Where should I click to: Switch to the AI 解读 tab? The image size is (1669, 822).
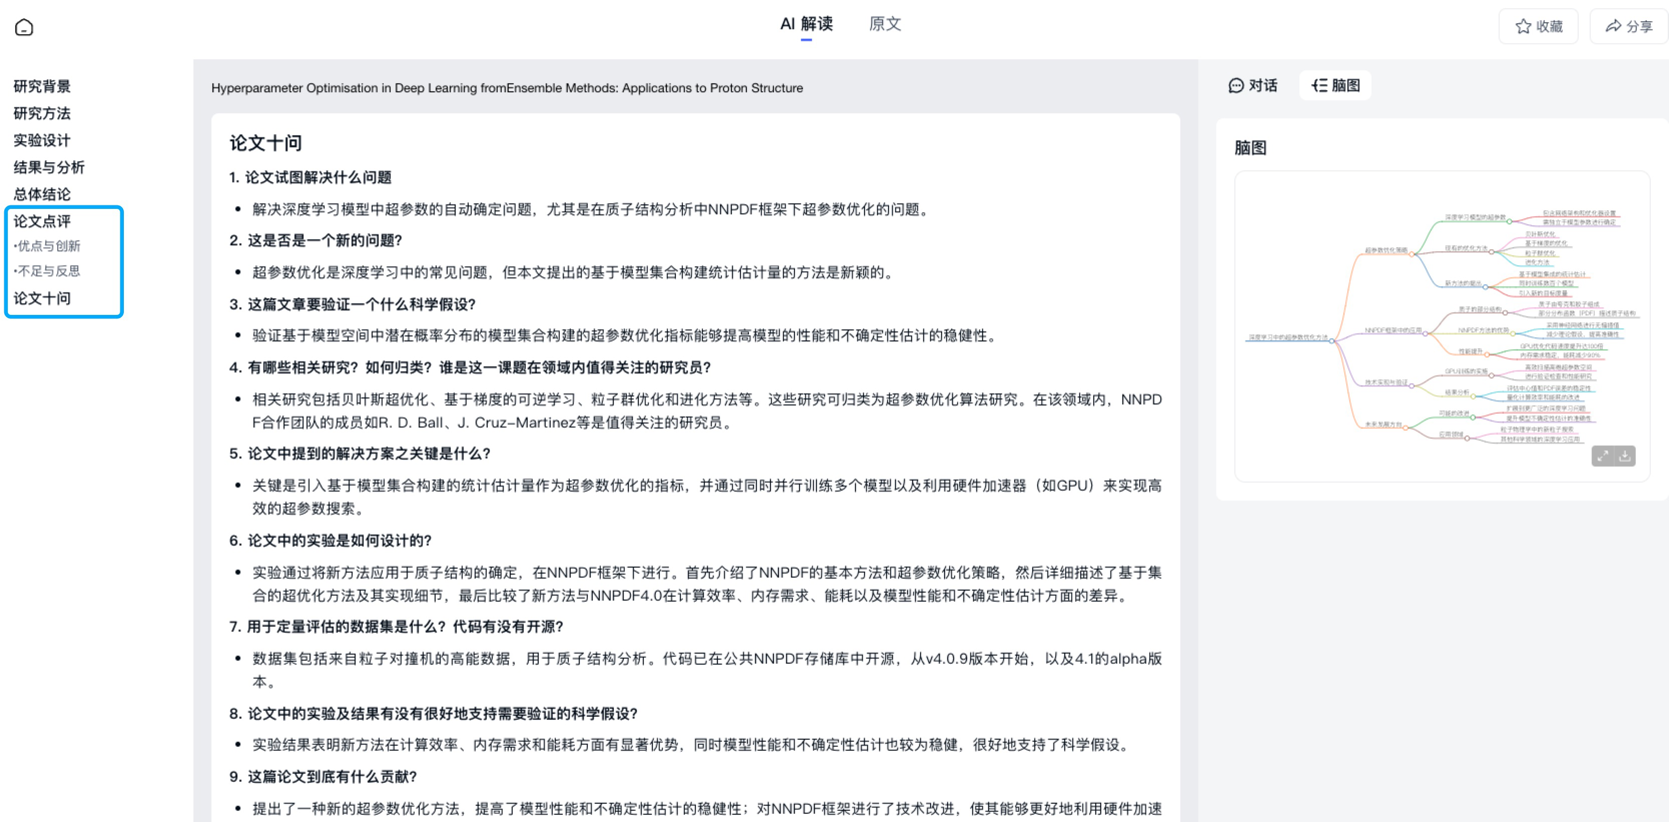tap(806, 24)
